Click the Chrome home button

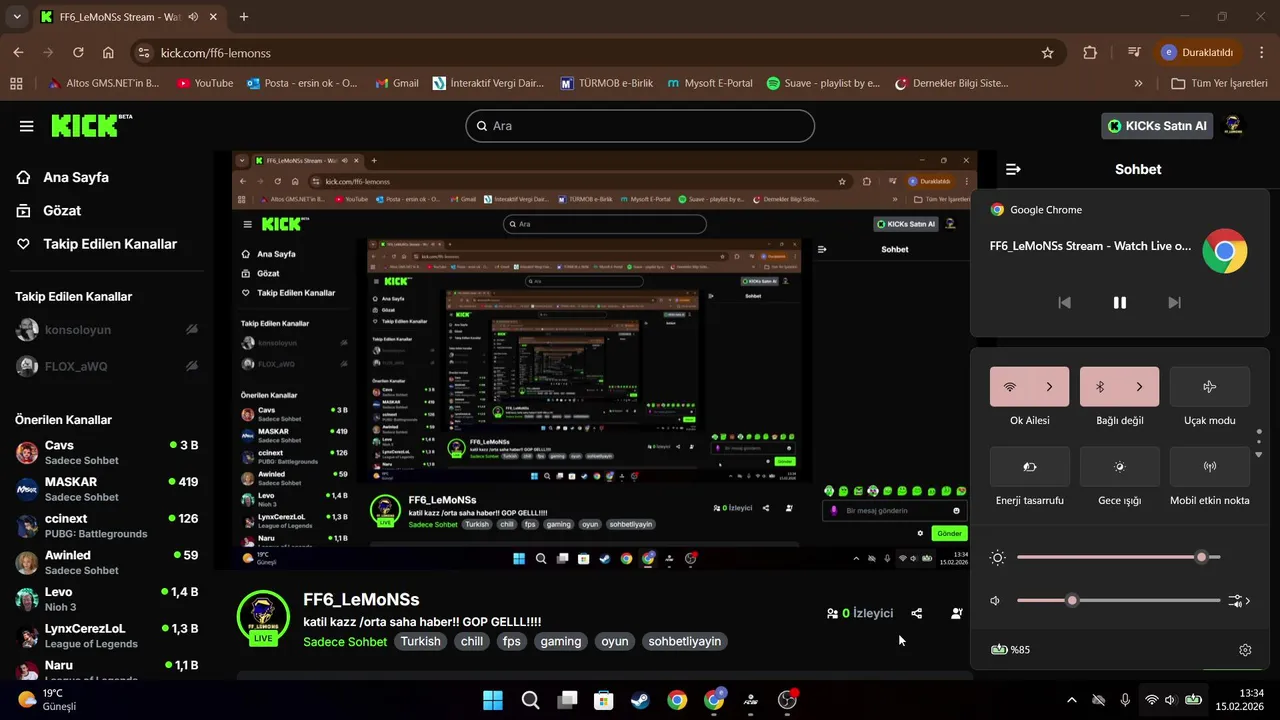108,52
